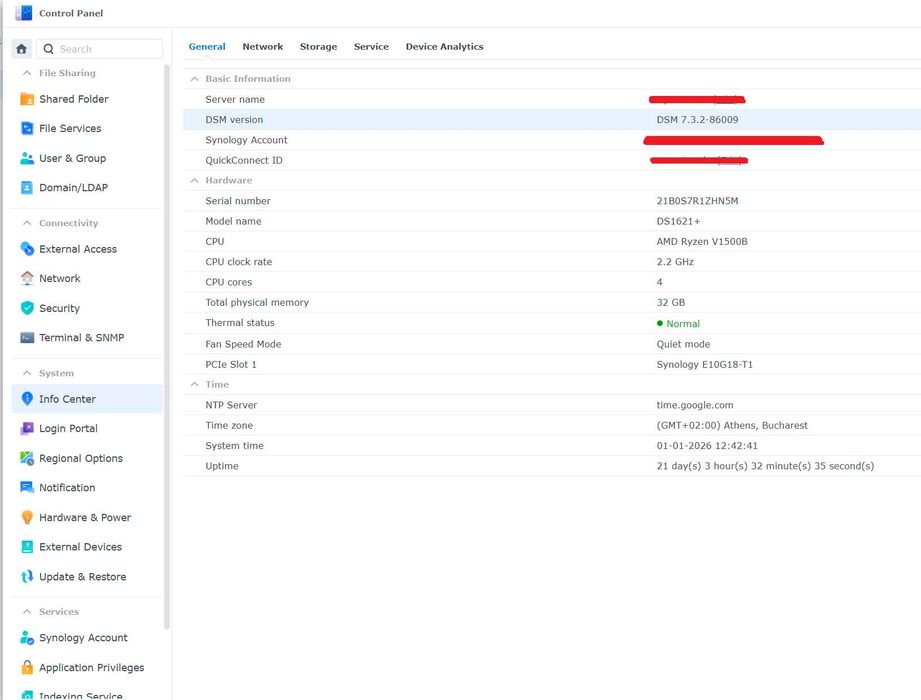The image size is (921, 700).
Task: Open Notification icon
Action: 27,487
